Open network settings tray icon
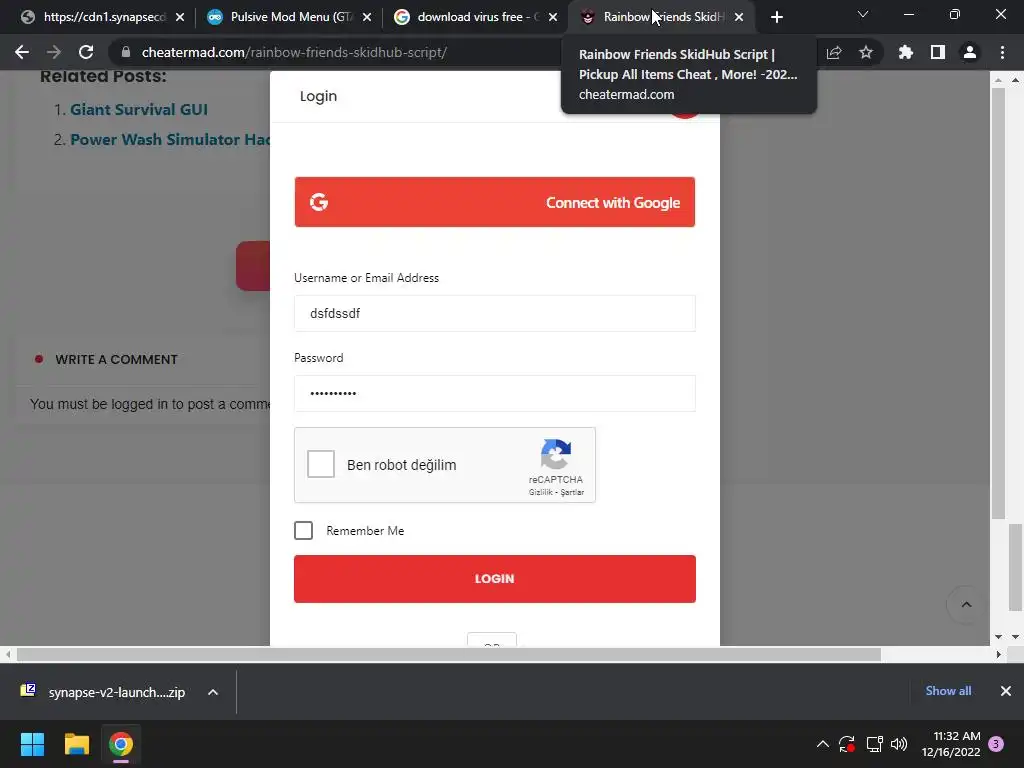The width and height of the screenshot is (1024, 768). click(x=874, y=744)
